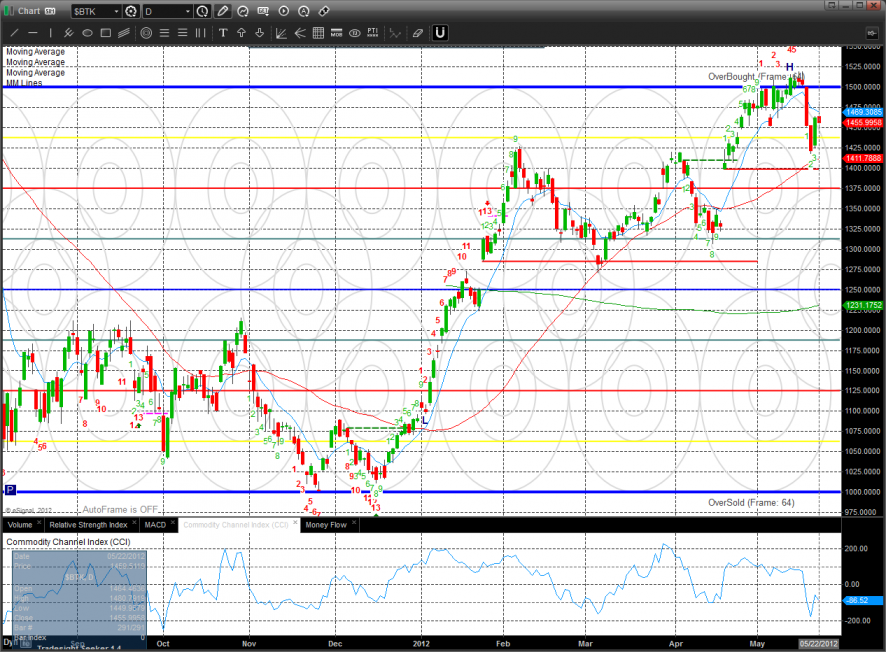
Task: Click the 1231.1752 green price label
Action: [x=862, y=305]
